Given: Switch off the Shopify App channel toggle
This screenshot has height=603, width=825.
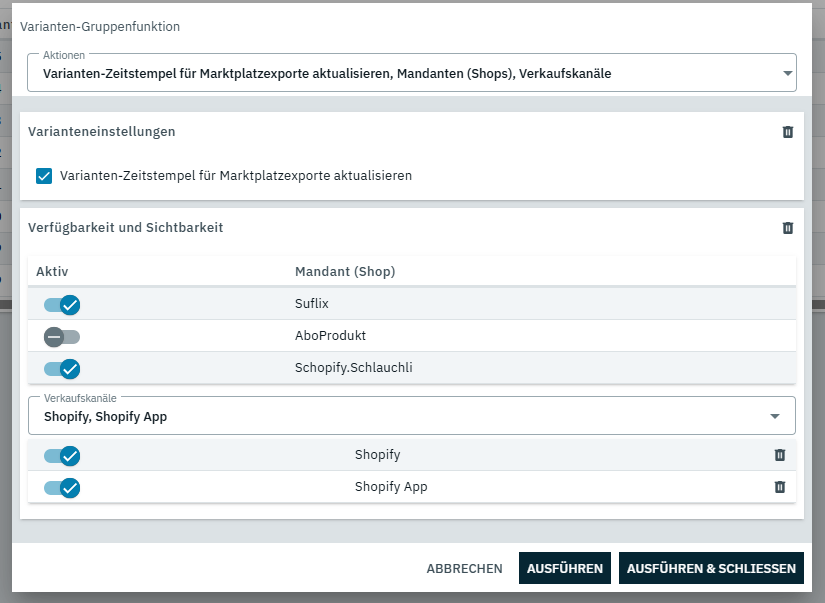Looking at the screenshot, I should tap(62, 488).
